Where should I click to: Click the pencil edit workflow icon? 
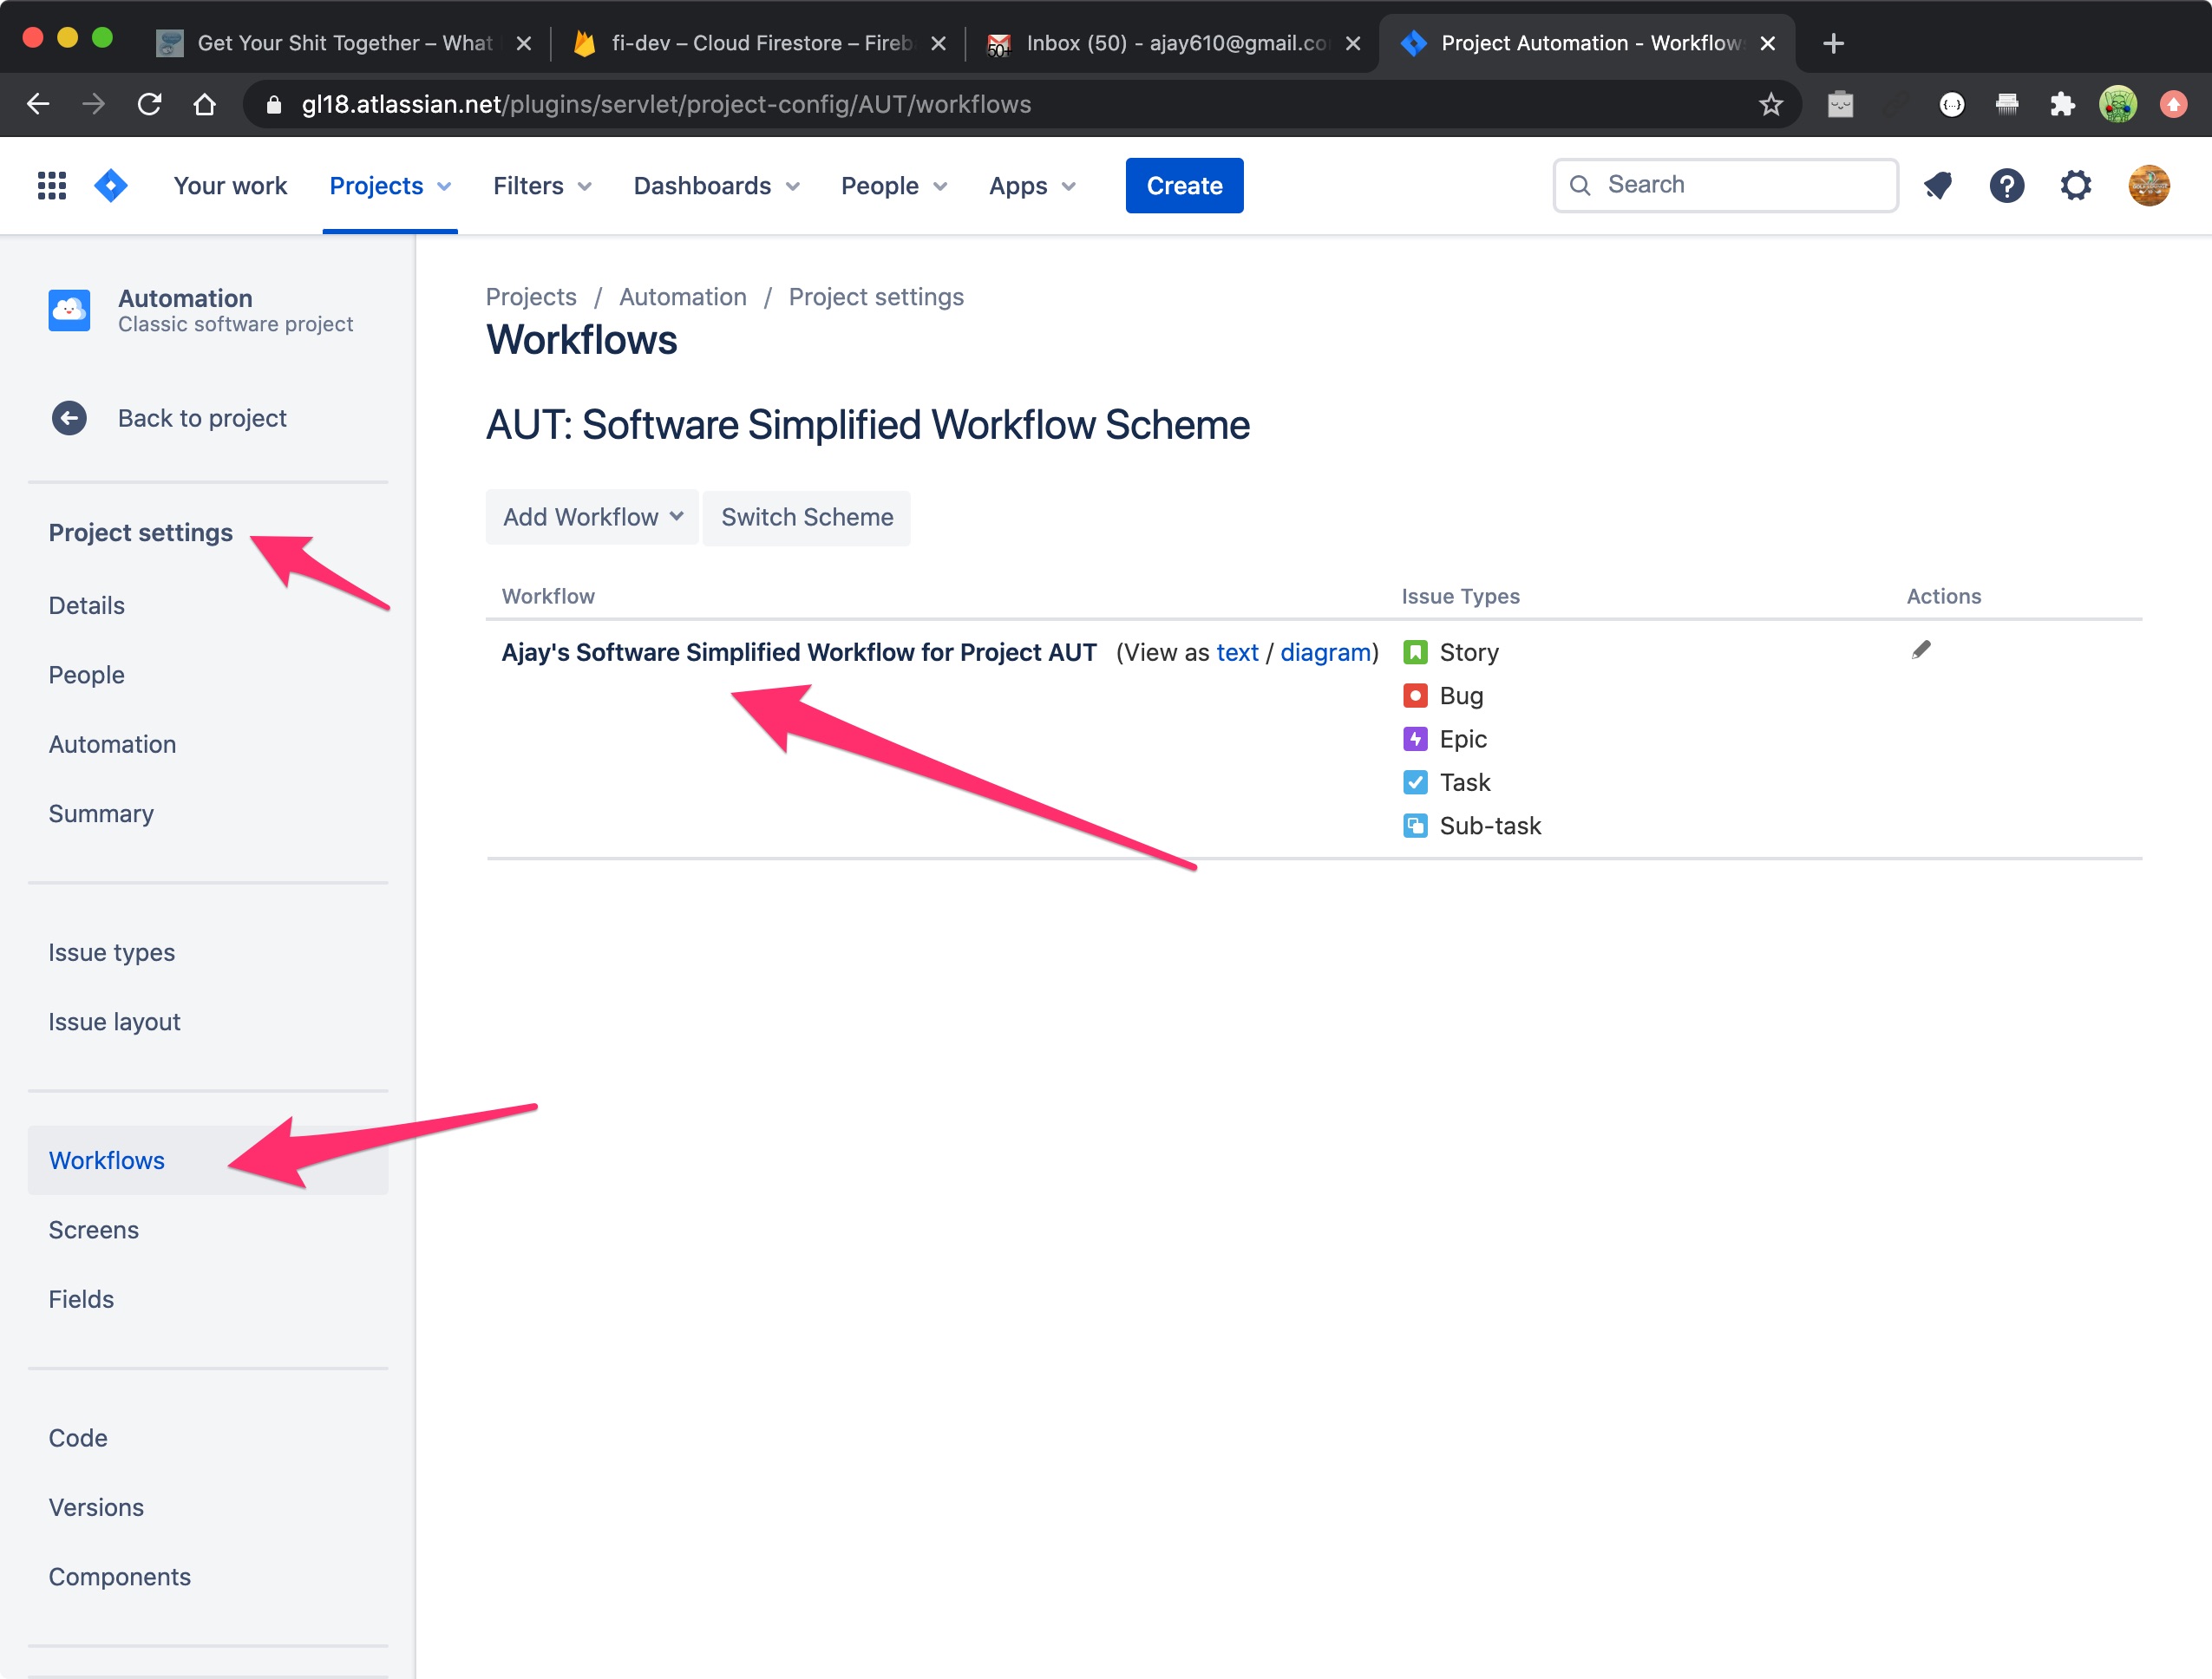click(1920, 650)
